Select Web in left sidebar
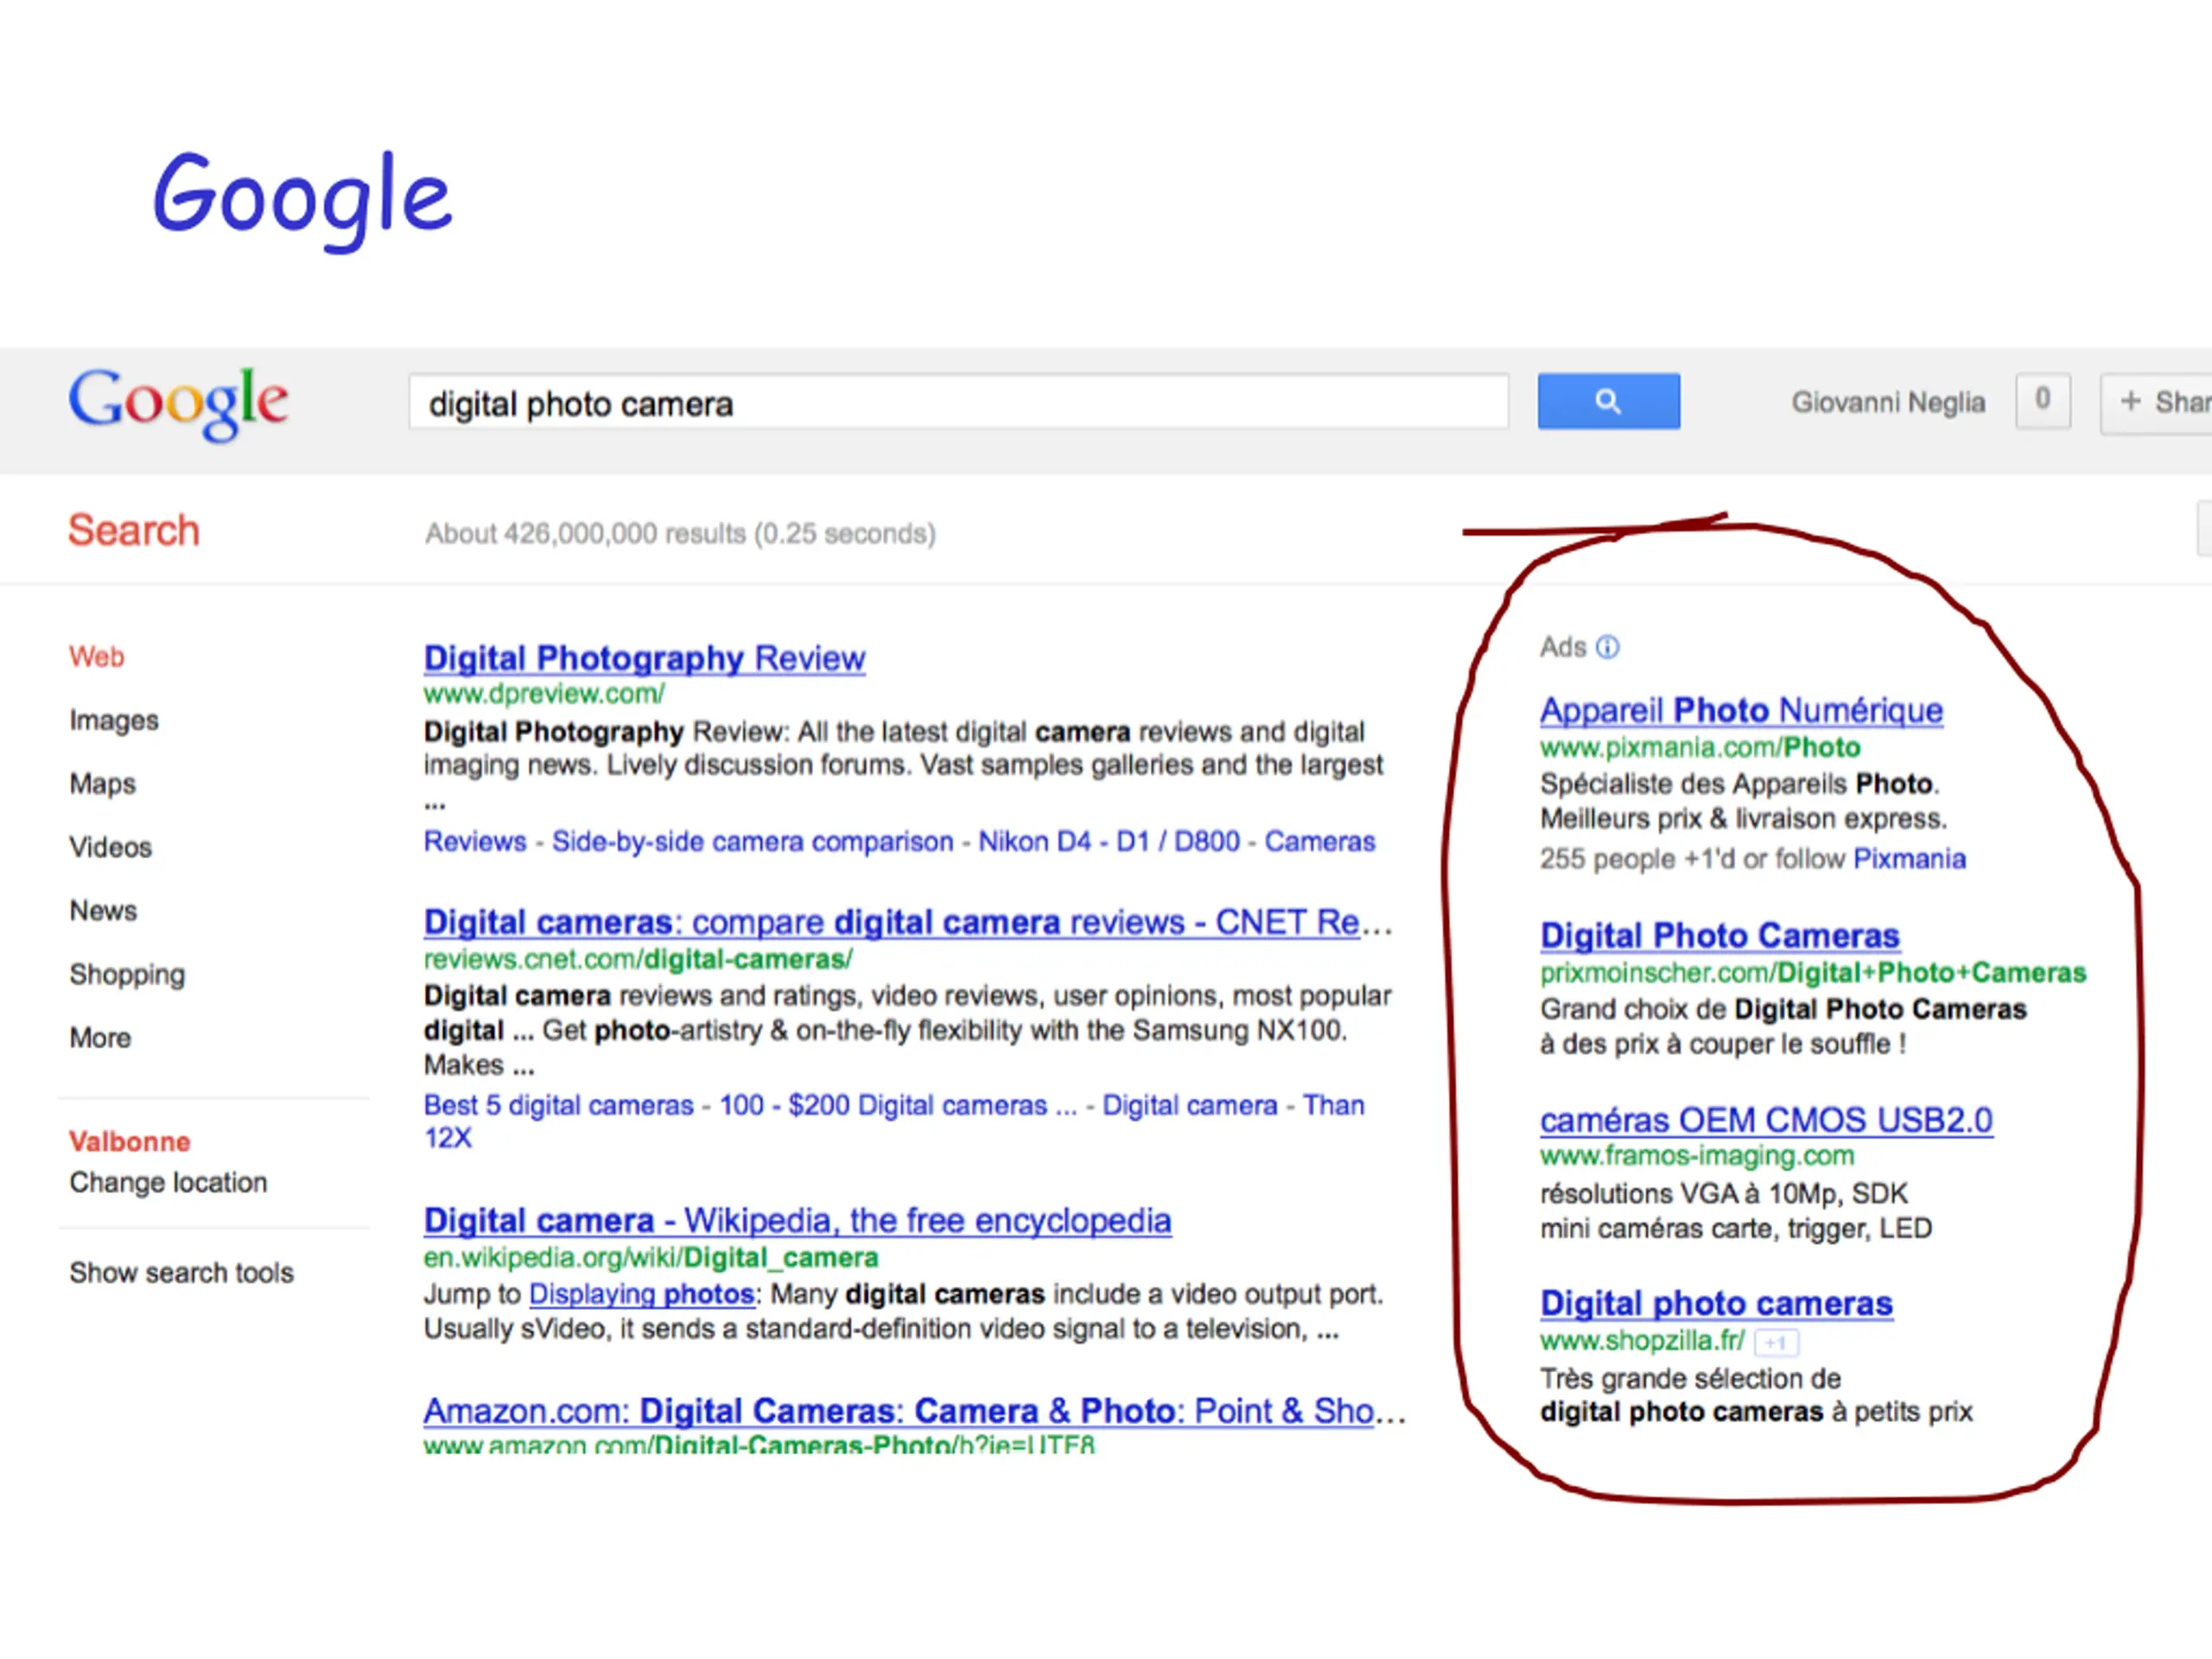The width and height of the screenshot is (2212, 1659). (x=96, y=657)
